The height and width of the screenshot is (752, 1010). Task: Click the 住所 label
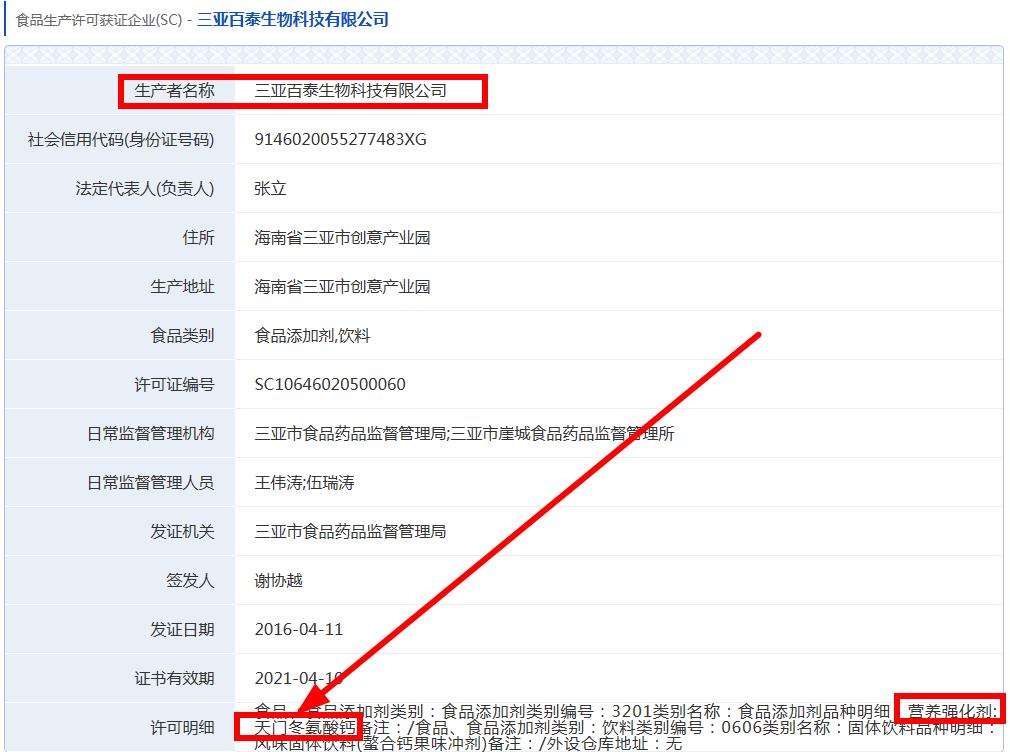tap(198, 238)
